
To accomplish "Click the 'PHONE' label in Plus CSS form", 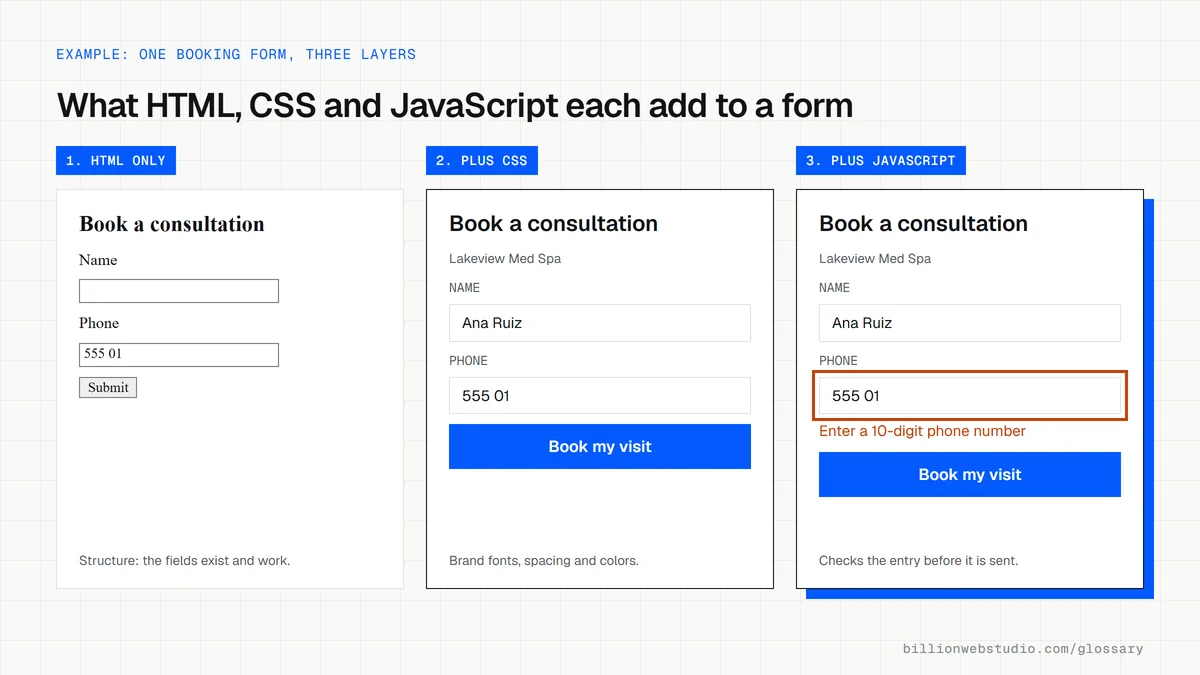I will point(469,361).
